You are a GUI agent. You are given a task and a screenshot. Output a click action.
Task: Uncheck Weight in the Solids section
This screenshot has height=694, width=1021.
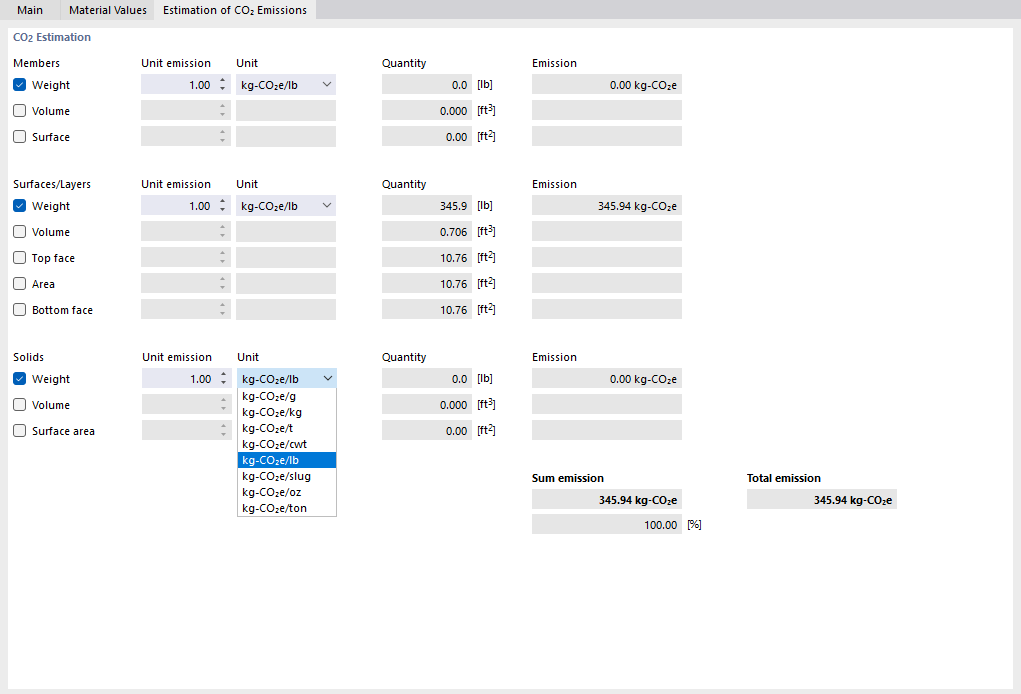tap(19, 378)
